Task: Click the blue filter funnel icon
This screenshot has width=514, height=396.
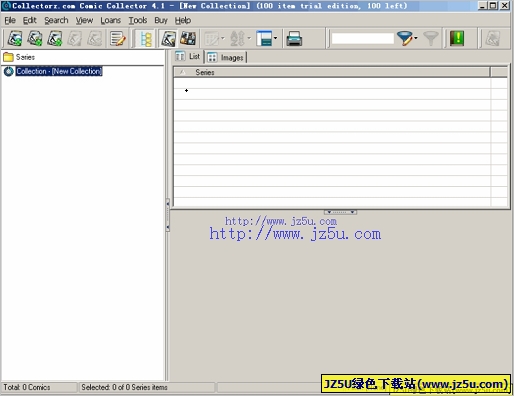Action: pos(404,39)
